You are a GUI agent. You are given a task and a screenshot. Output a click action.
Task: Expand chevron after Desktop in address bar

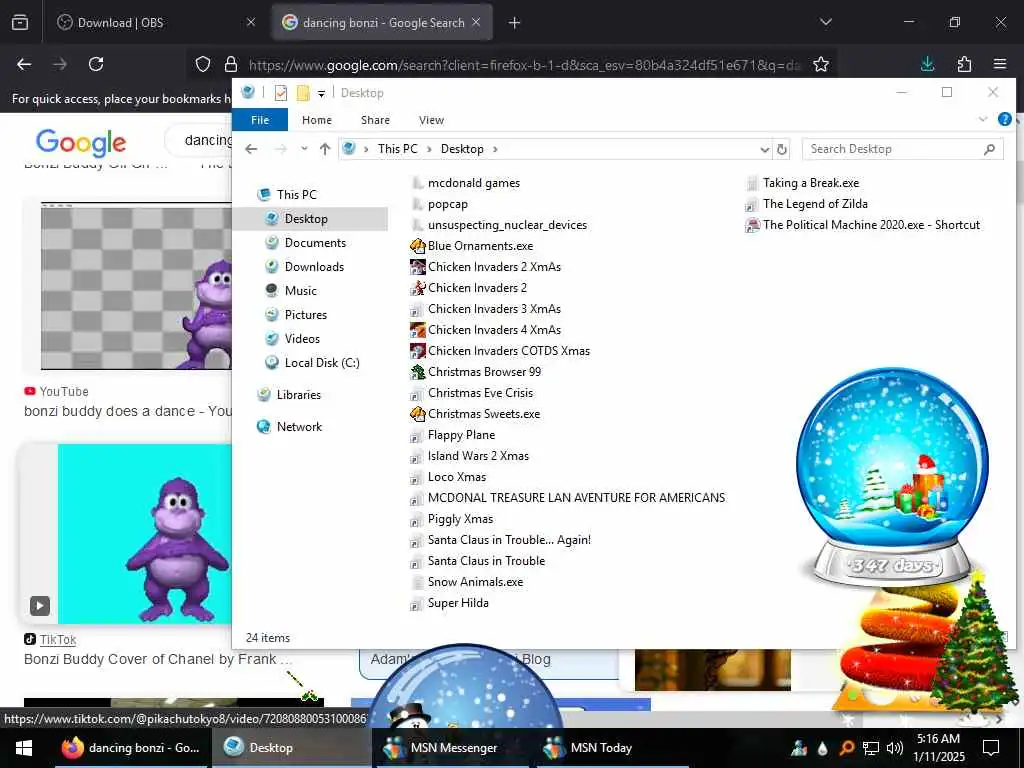coord(495,149)
